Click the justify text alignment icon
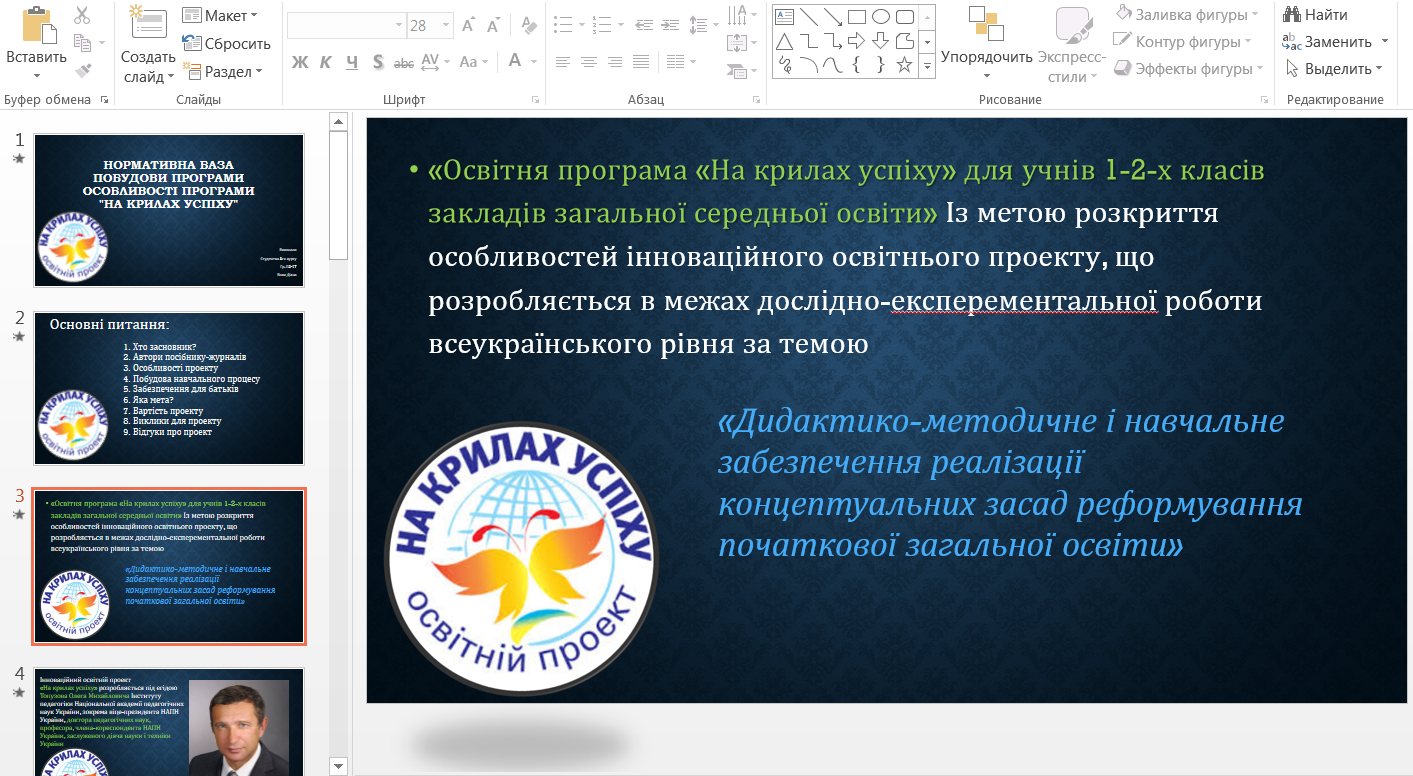The image size is (1413, 776). [x=641, y=62]
